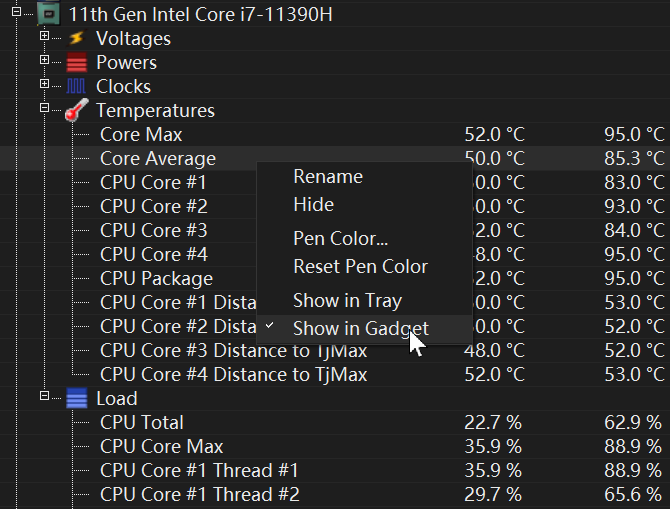This screenshot has width=670, height=509.
Task: Click the Voltages lightning bolt icon
Action: [x=76, y=38]
